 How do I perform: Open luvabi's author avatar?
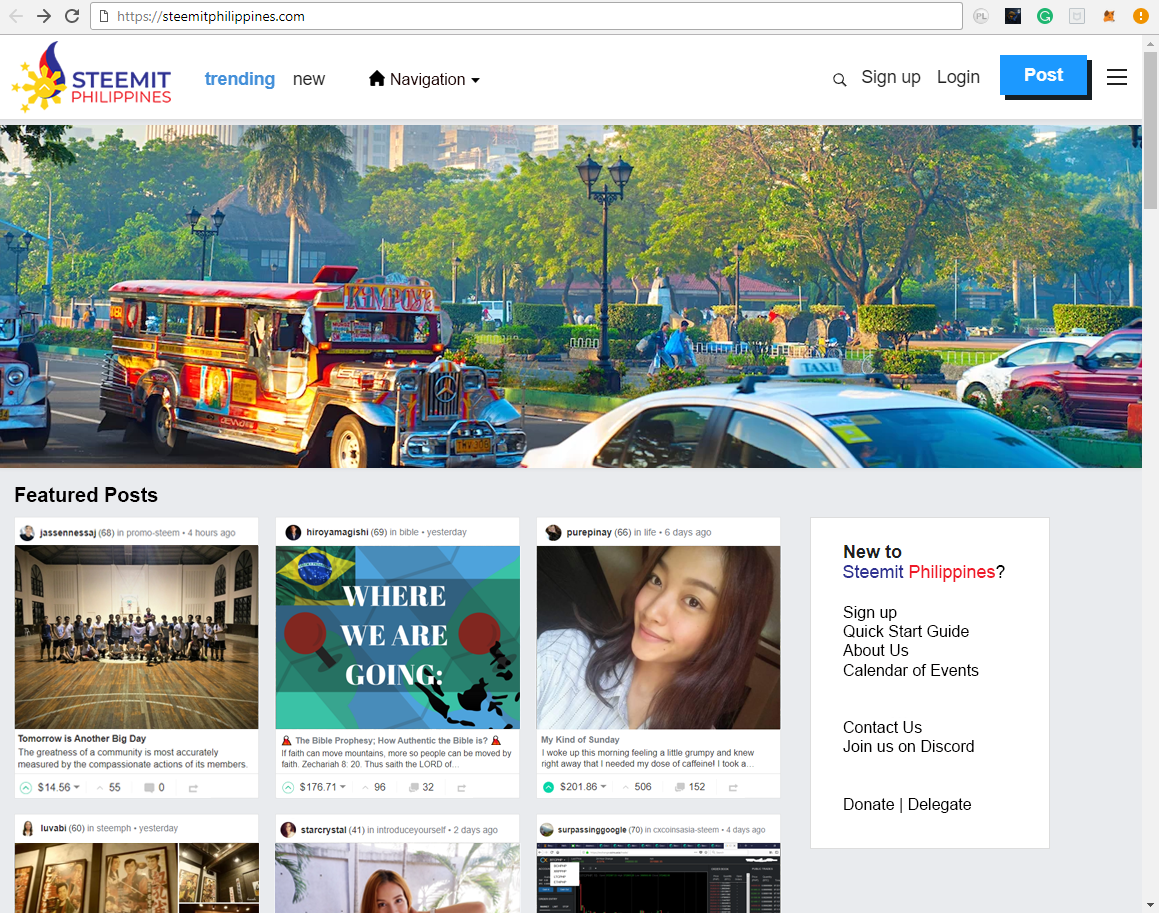point(28,829)
